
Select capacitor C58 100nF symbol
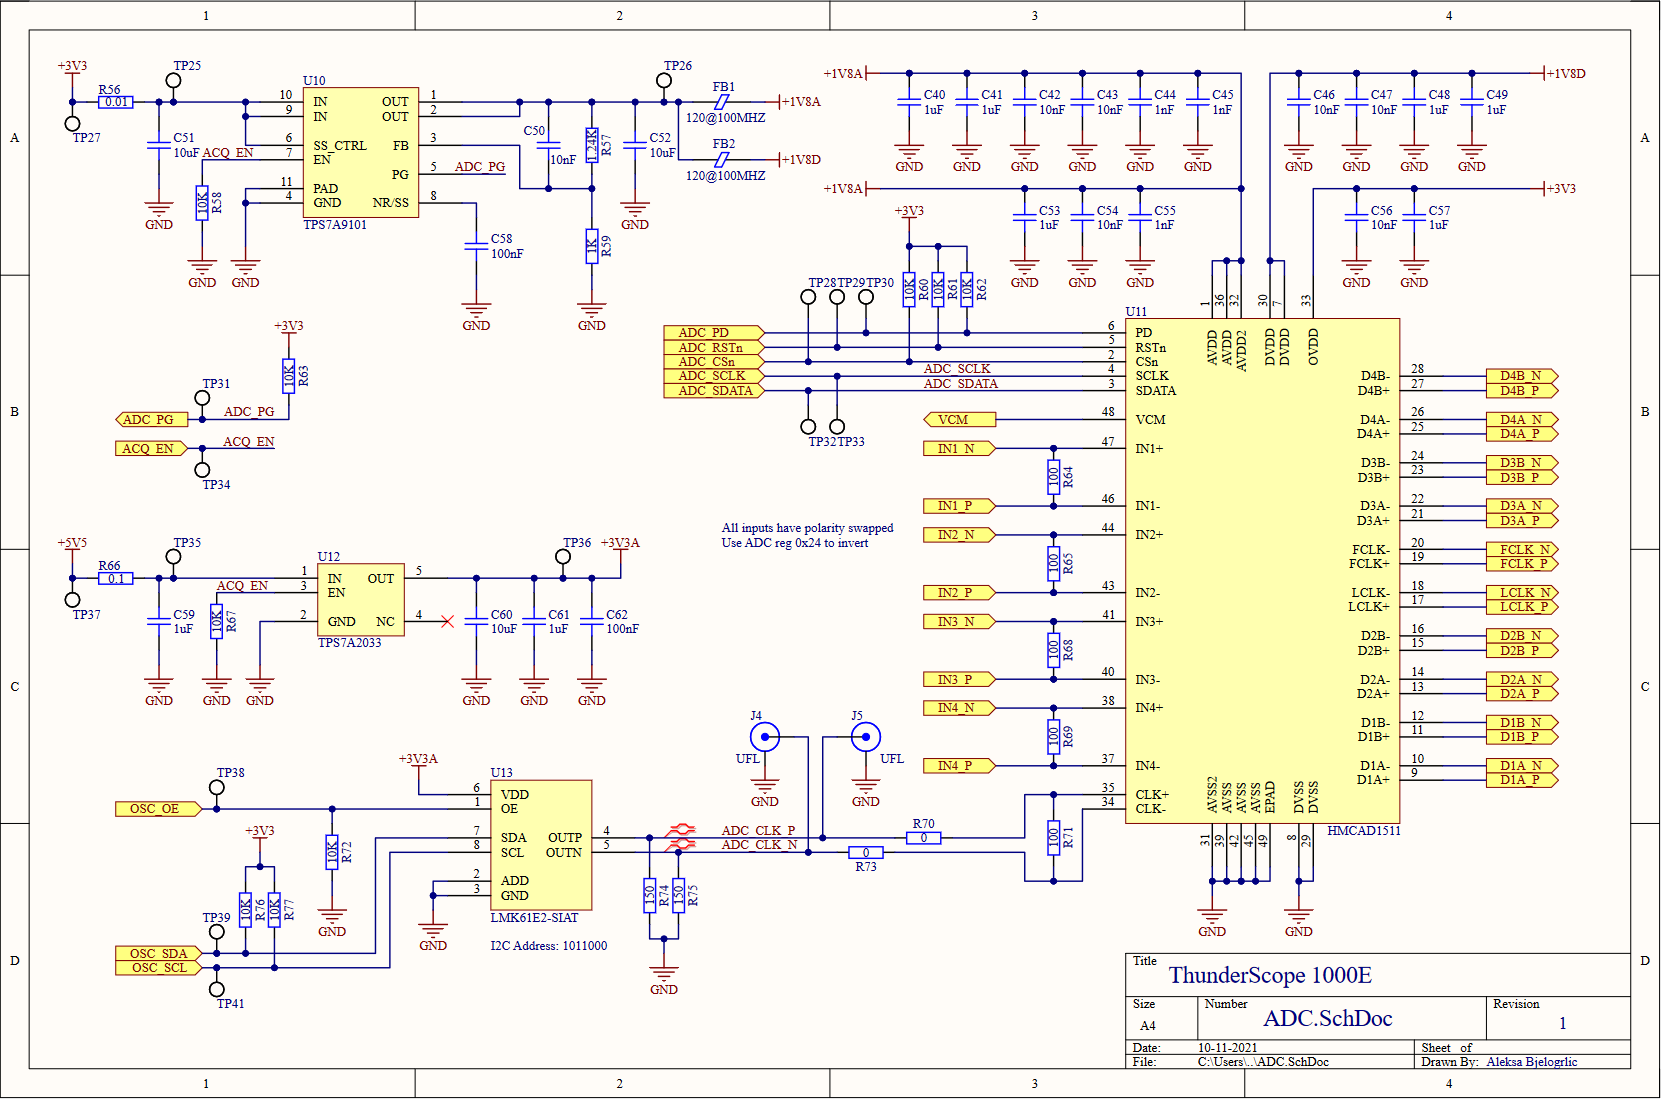[476, 246]
